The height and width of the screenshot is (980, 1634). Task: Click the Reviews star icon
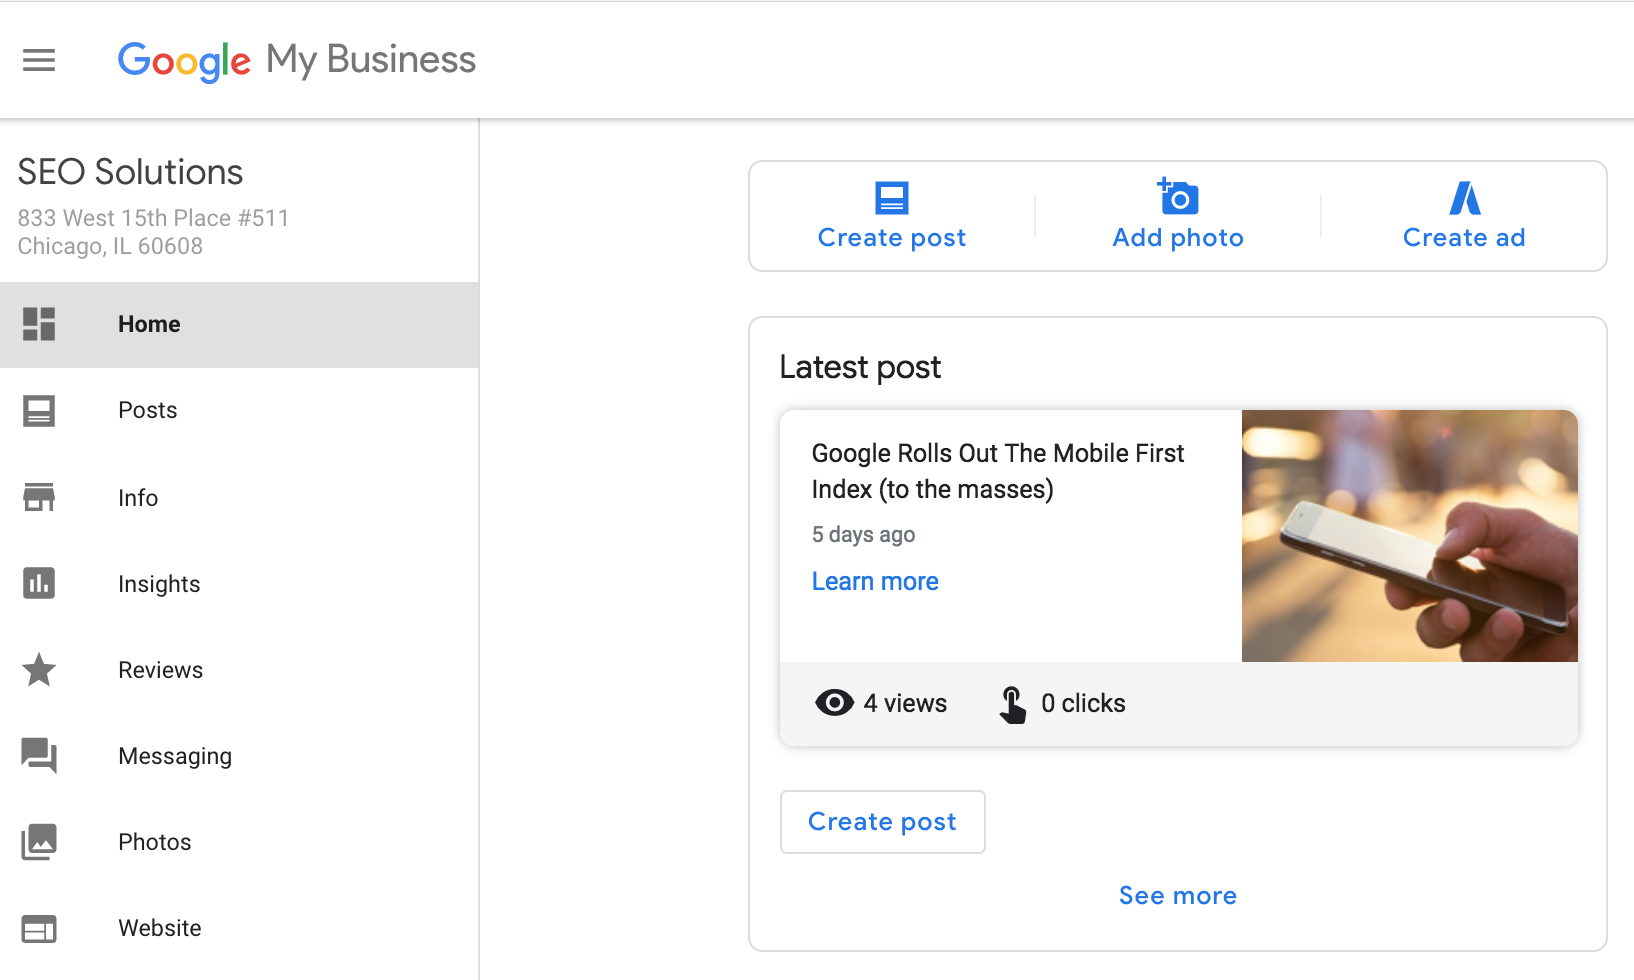pos(39,670)
